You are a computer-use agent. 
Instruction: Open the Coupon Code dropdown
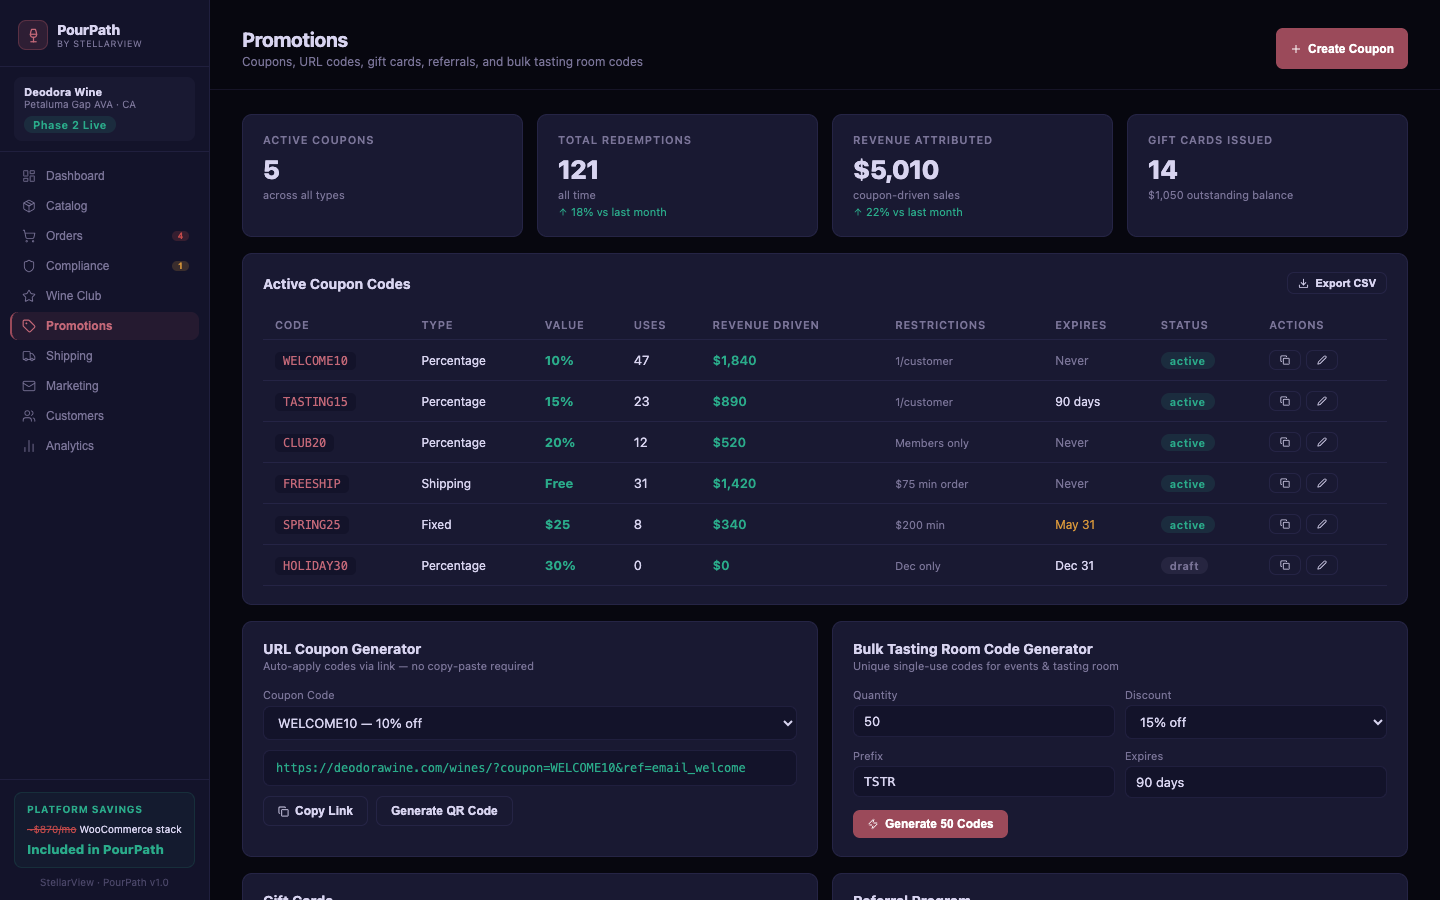529,723
